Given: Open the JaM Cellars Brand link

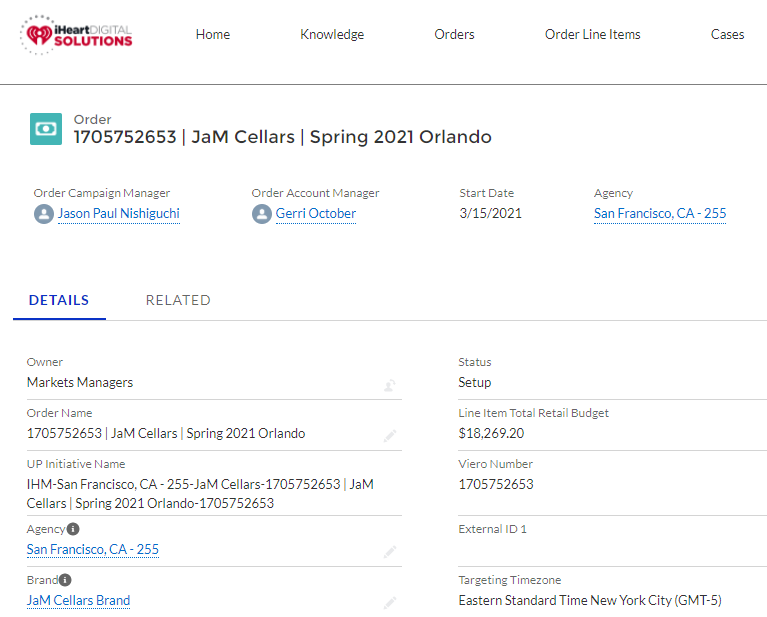Looking at the screenshot, I should 78,600.
